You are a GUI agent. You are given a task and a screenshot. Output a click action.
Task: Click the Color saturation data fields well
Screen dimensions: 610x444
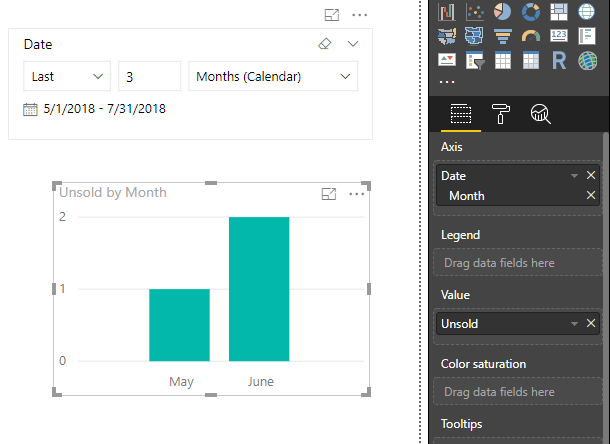[518, 391]
